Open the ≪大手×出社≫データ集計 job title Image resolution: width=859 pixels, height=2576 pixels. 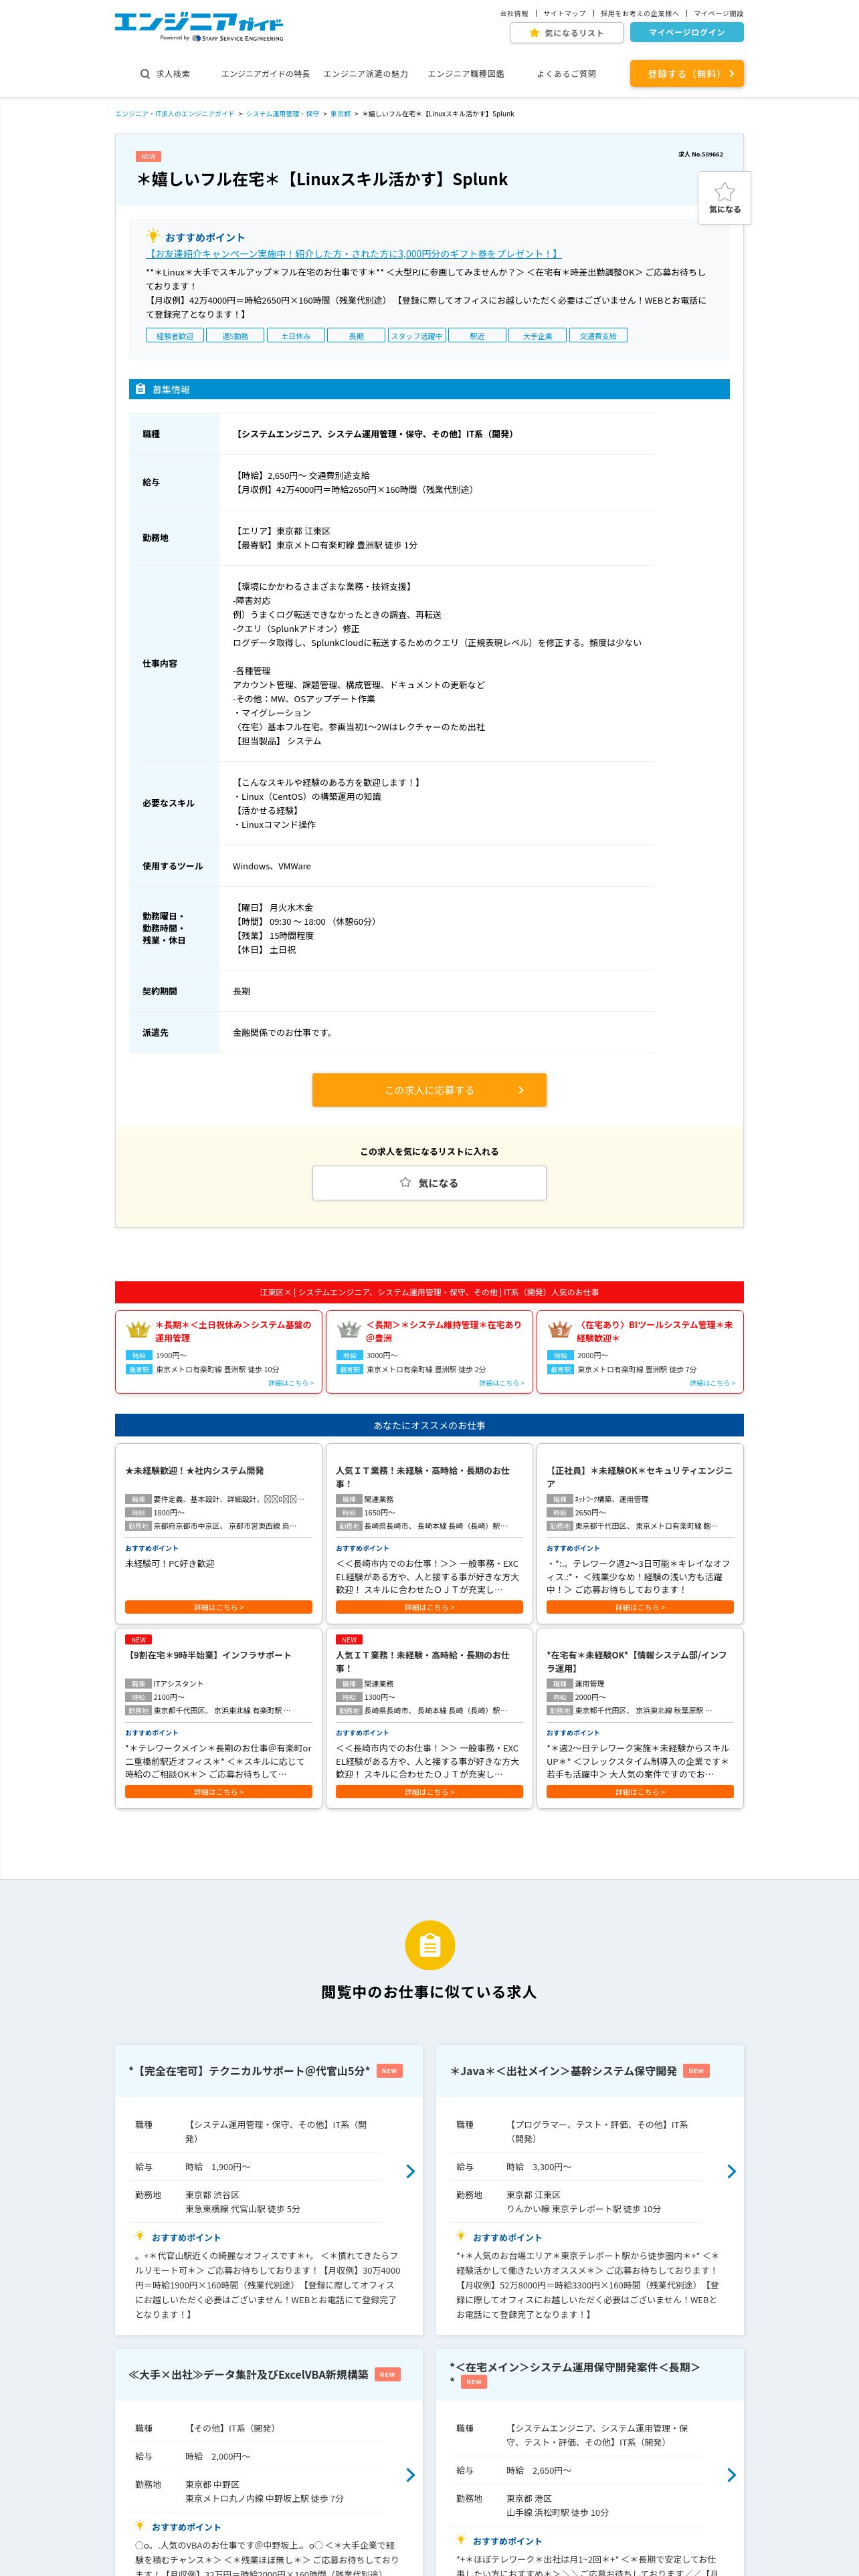(248, 2374)
